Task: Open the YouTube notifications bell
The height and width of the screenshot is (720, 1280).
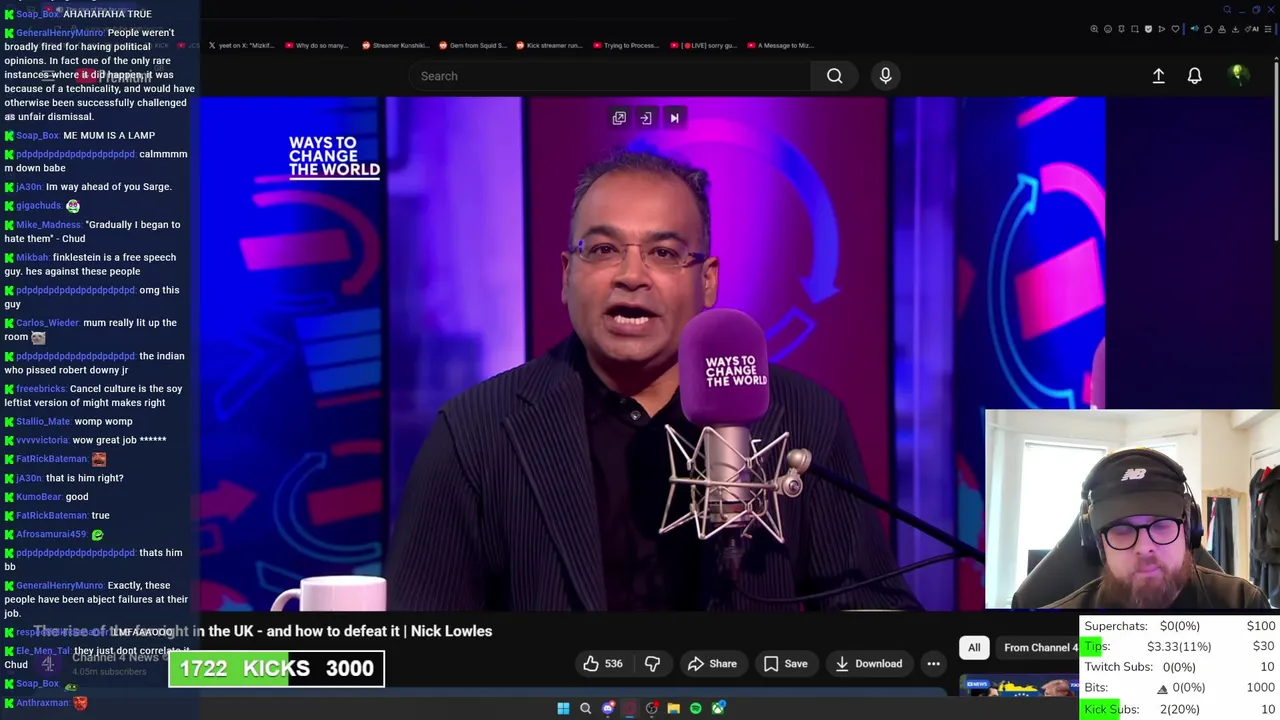Action: (x=1194, y=76)
